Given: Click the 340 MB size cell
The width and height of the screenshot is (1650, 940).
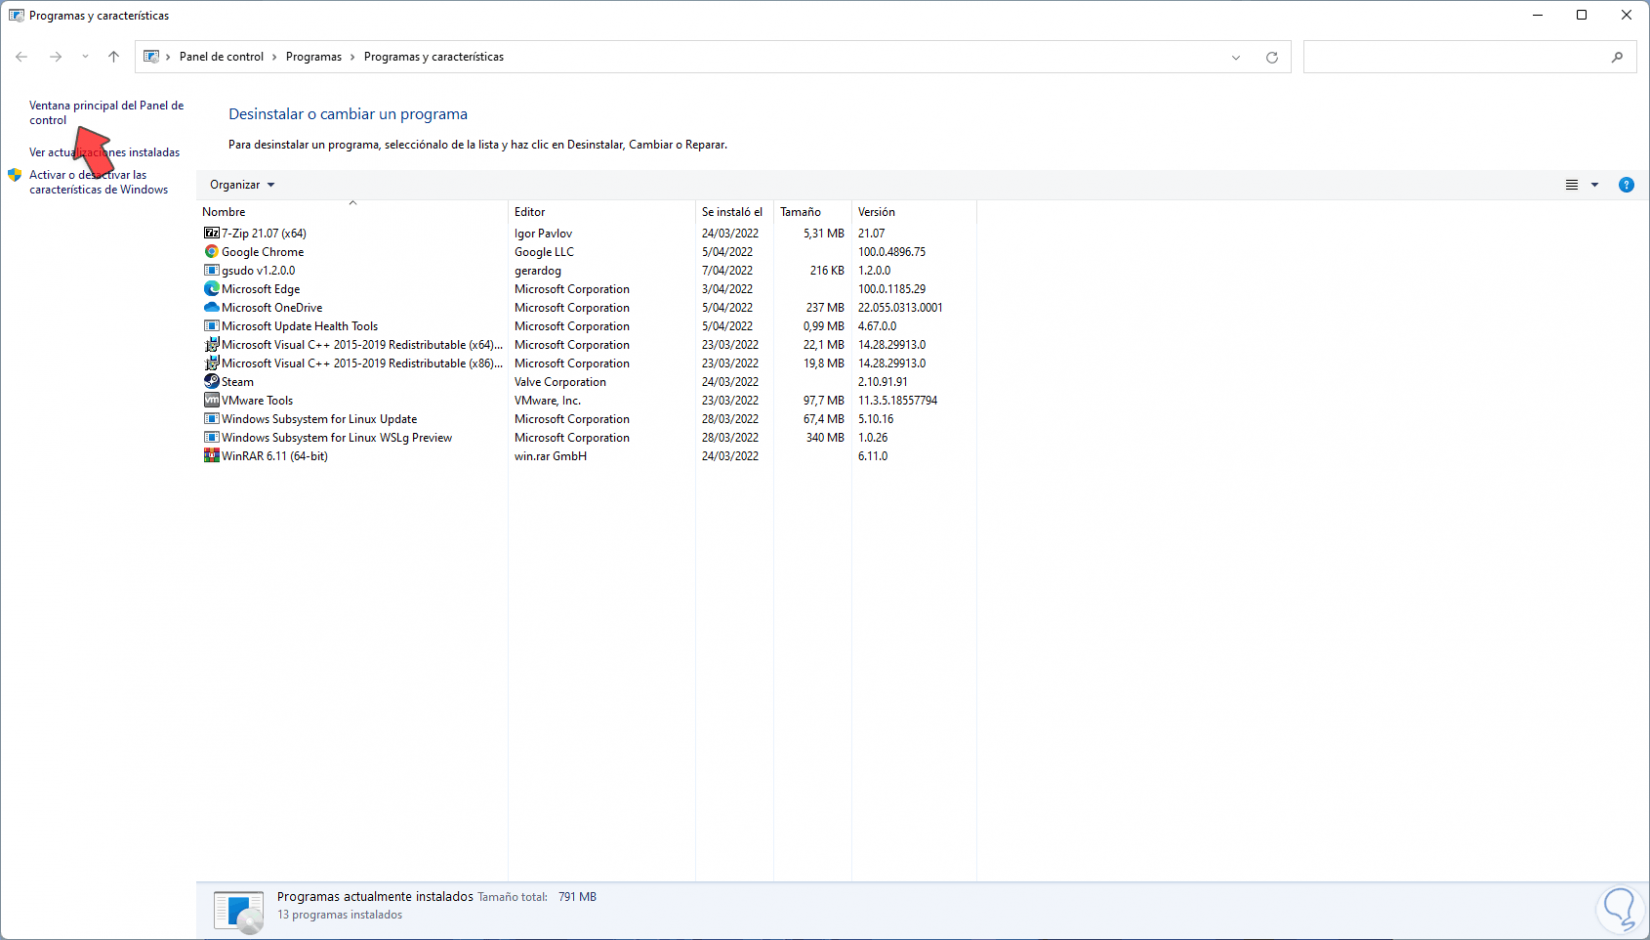Looking at the screenshot, I should coord(825,437).
